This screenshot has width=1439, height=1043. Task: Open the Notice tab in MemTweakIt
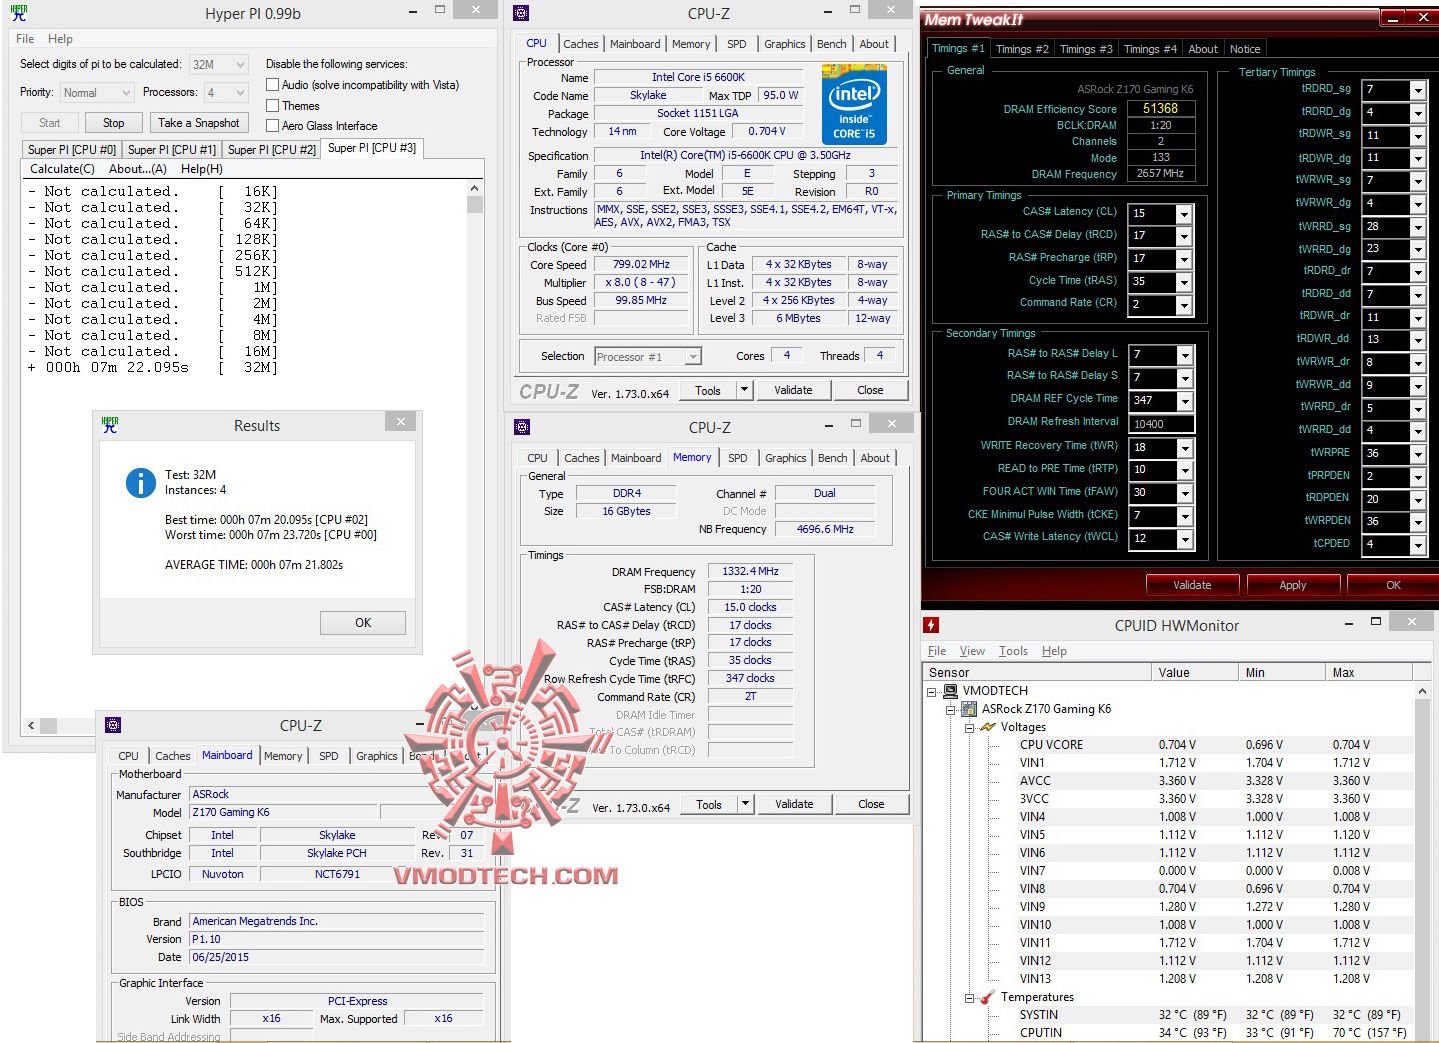click(1245, 49)
